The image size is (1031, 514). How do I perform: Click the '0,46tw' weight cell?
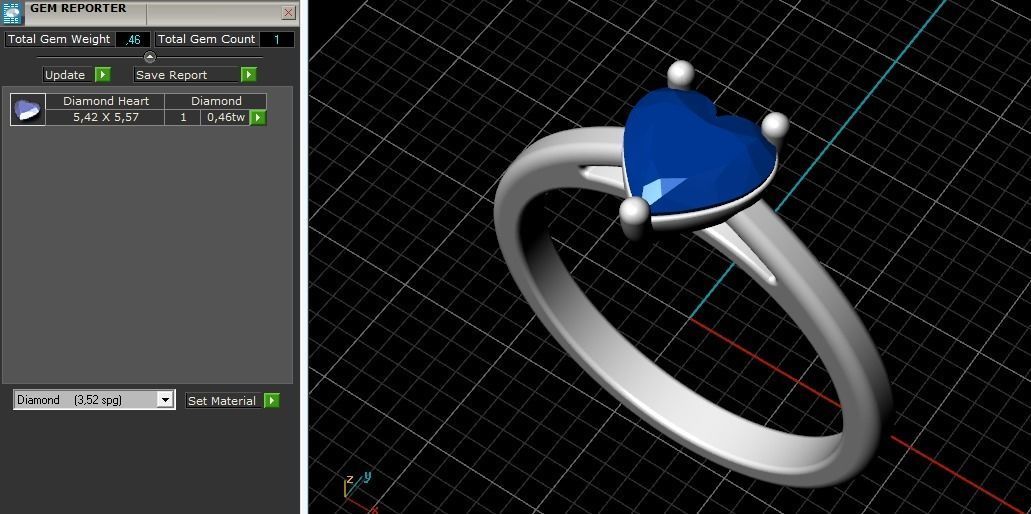[226, 118]
